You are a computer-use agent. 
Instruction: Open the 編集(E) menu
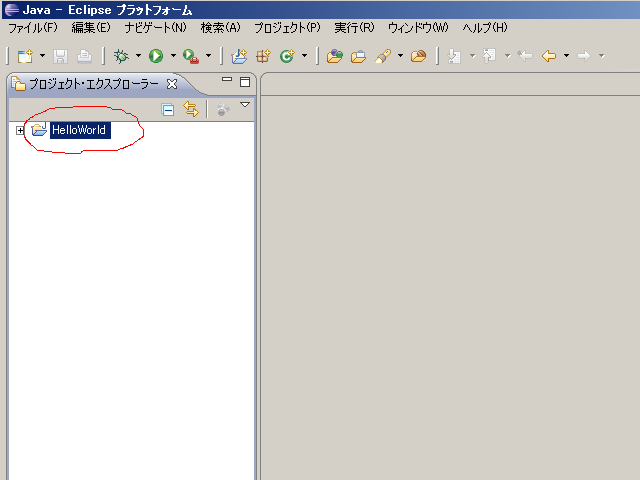(x=91, y=28)
